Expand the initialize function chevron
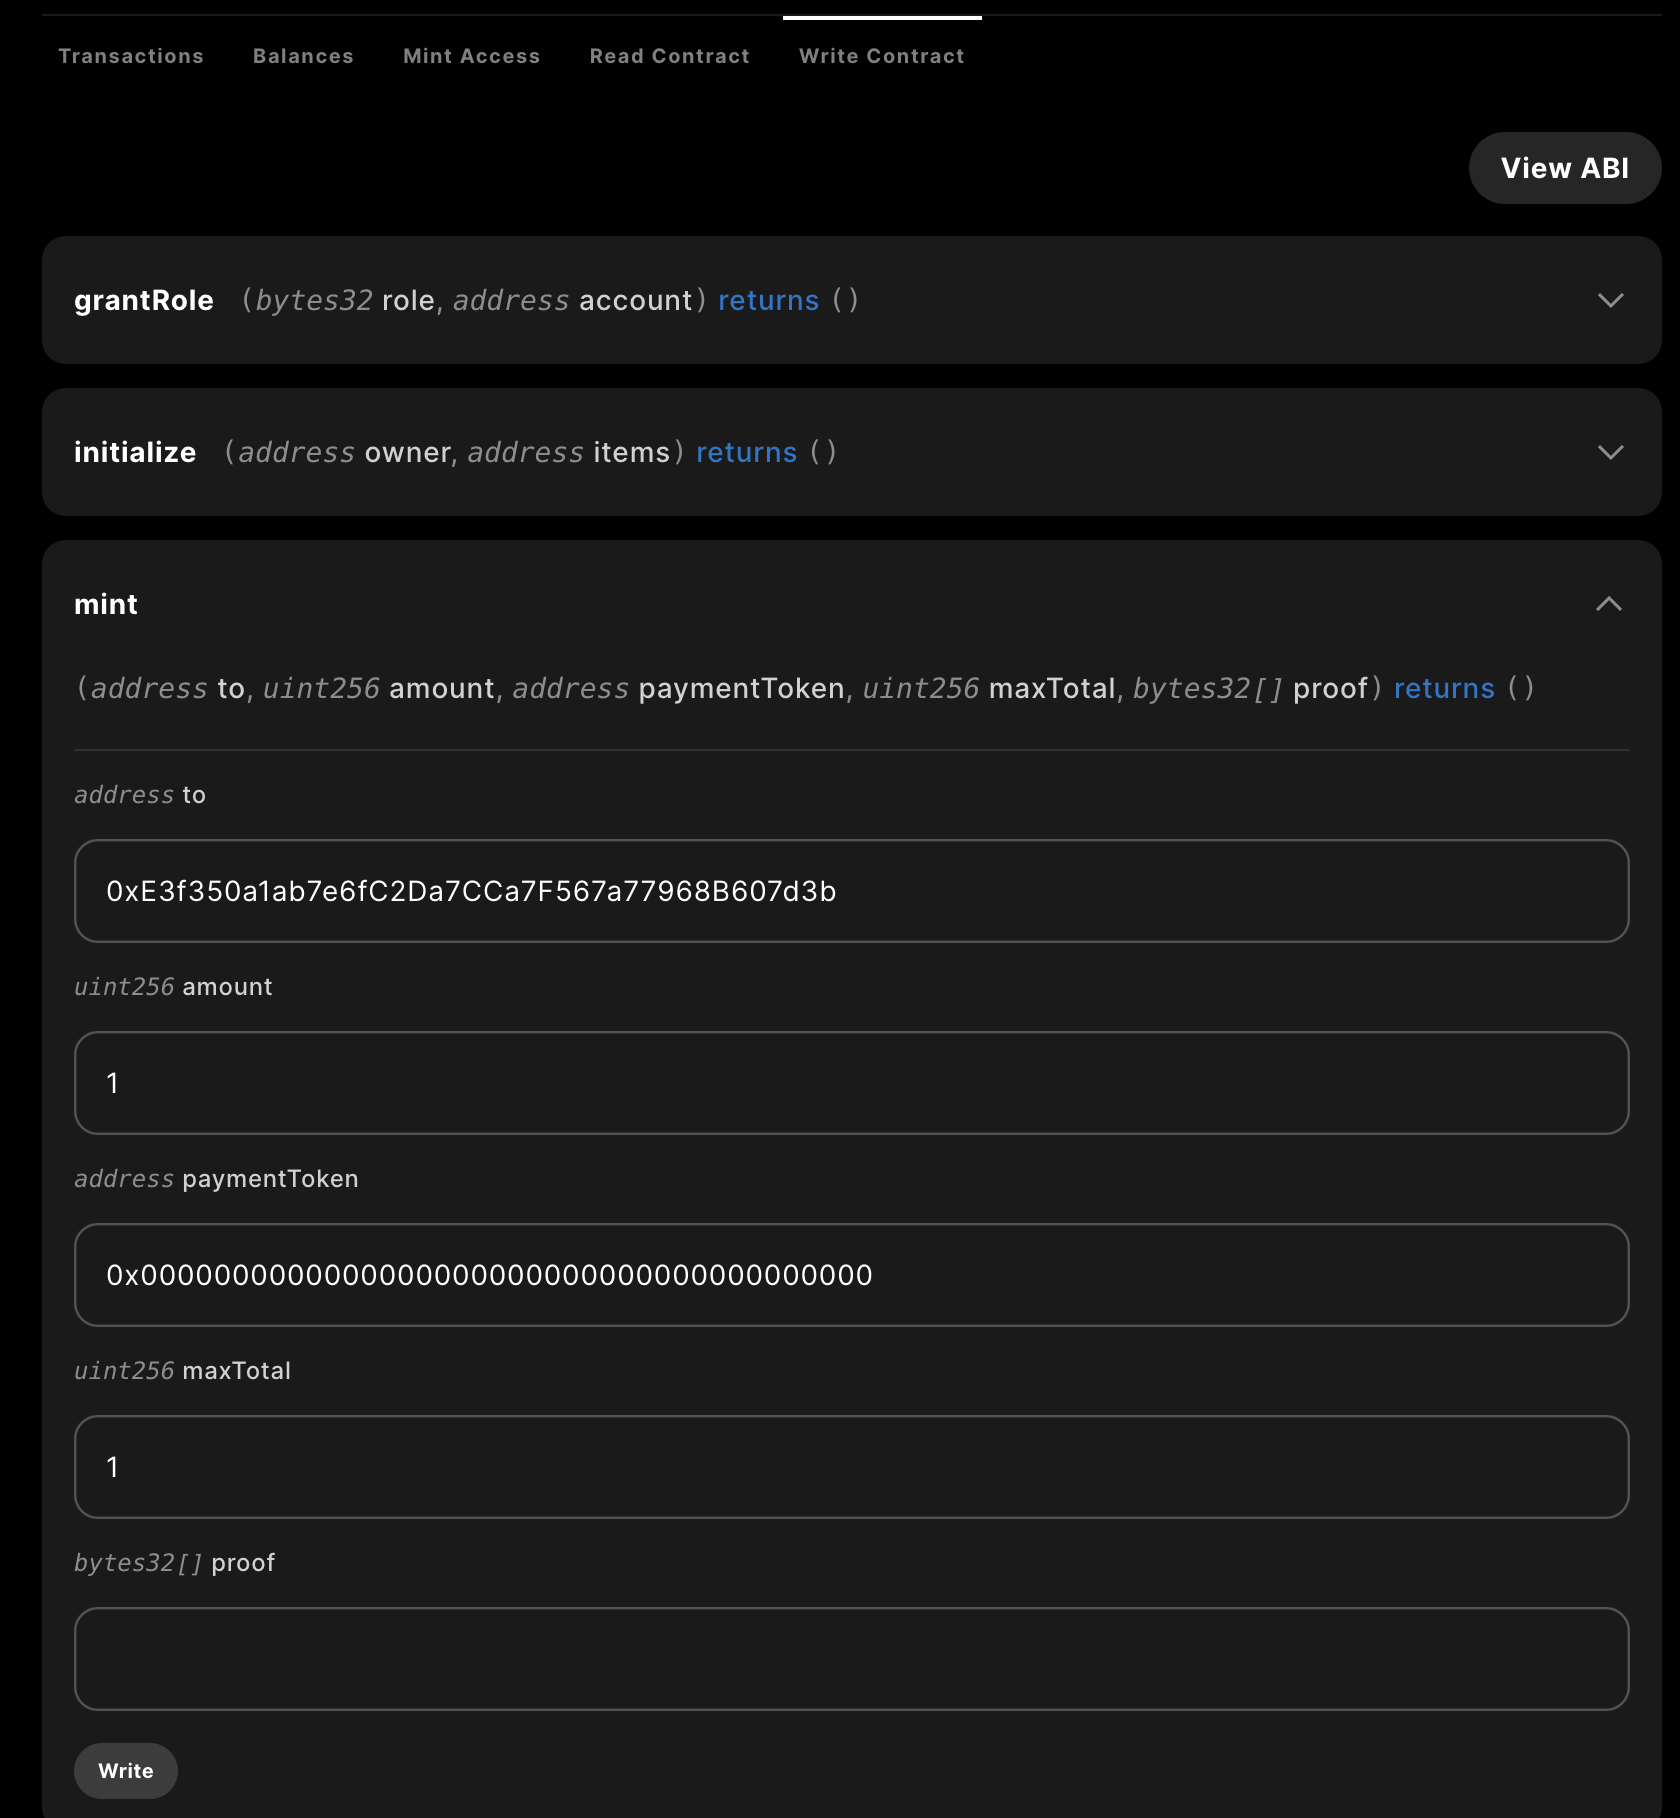This screenshot has width=1680, height=1818. 1610,452
